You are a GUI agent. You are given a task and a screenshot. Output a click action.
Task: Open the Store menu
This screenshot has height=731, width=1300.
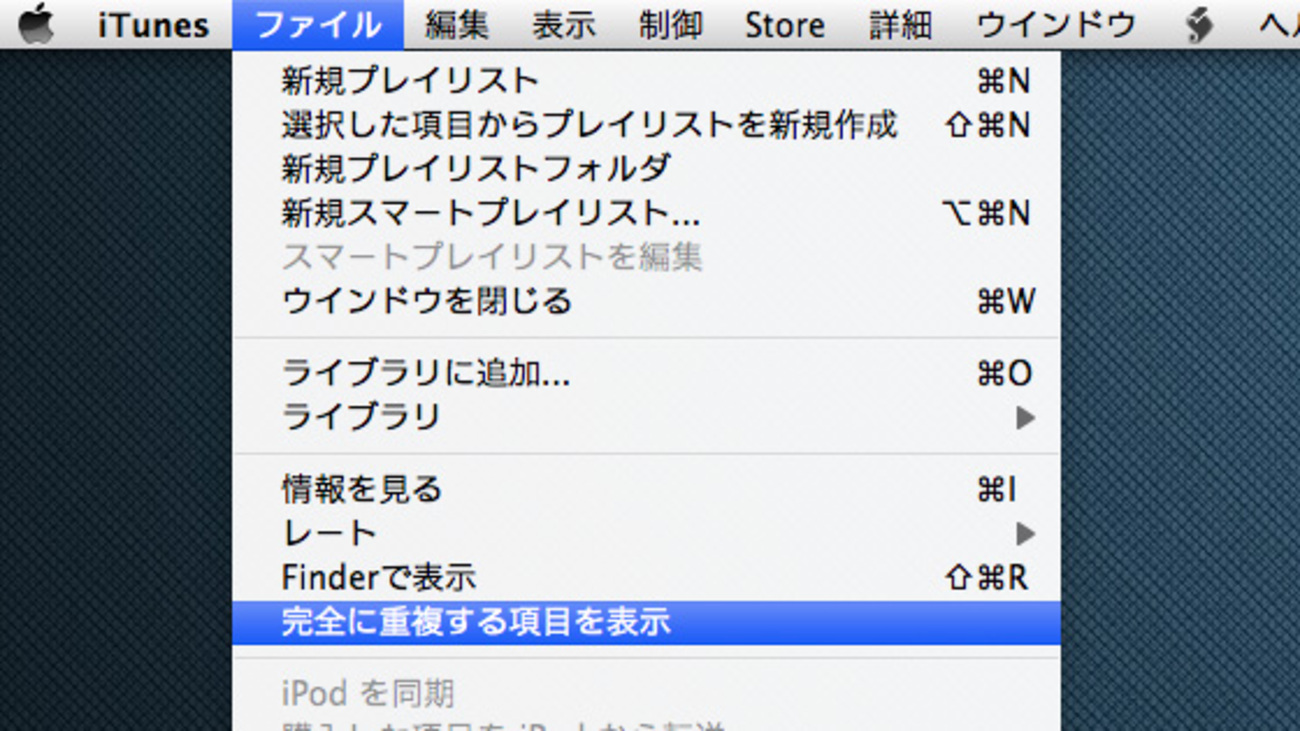(785, 24)
